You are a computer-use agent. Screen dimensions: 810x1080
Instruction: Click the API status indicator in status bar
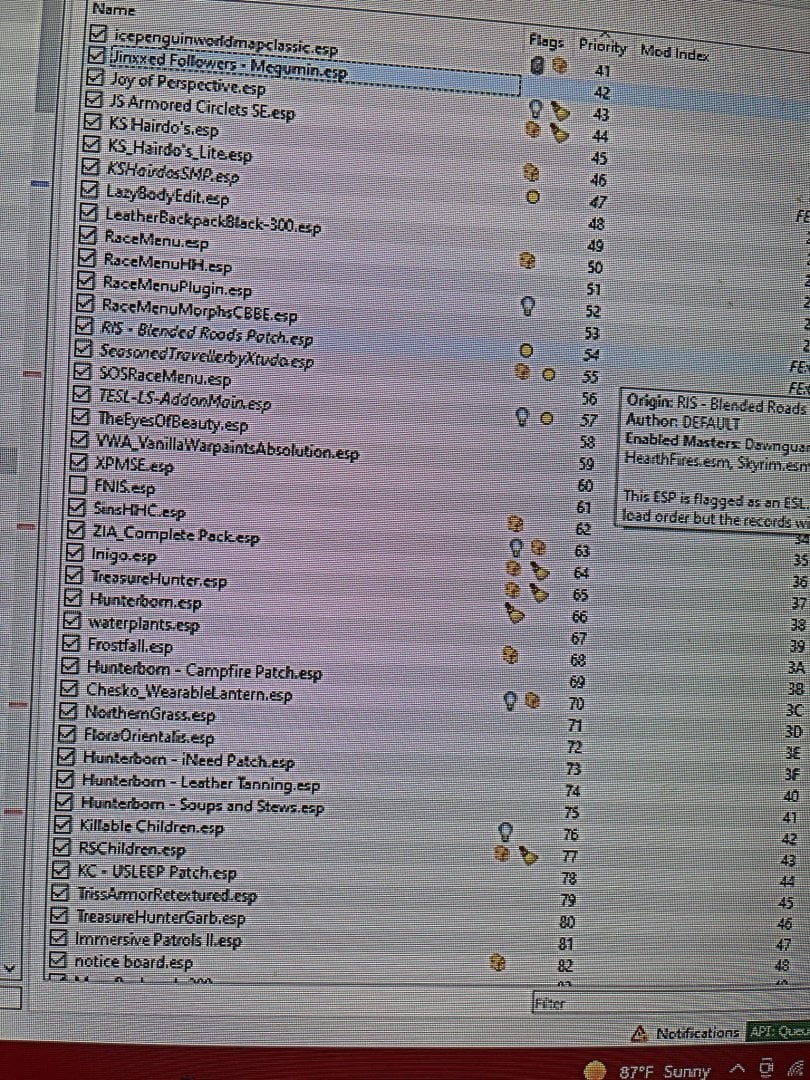[778, 1032]
